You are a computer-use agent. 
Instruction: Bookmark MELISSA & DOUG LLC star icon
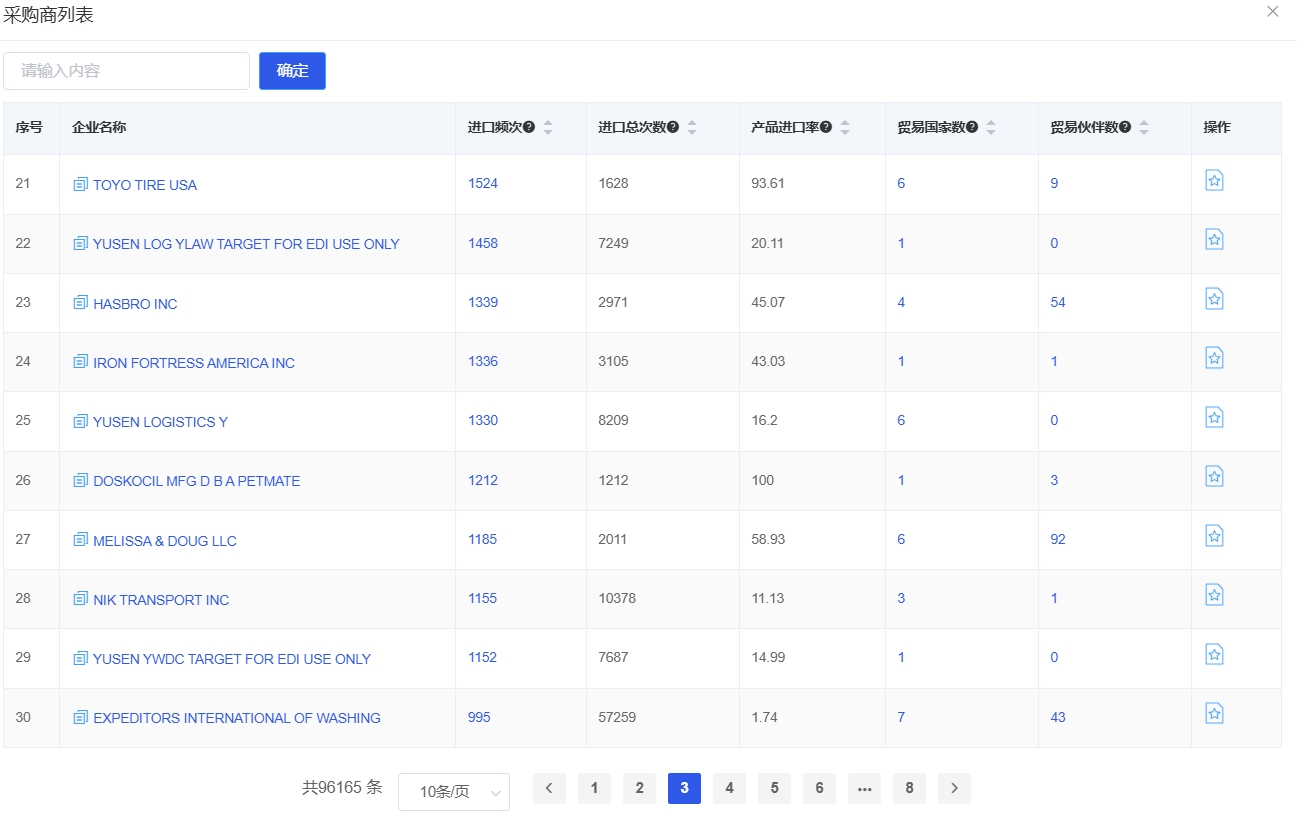(1214, 535)
